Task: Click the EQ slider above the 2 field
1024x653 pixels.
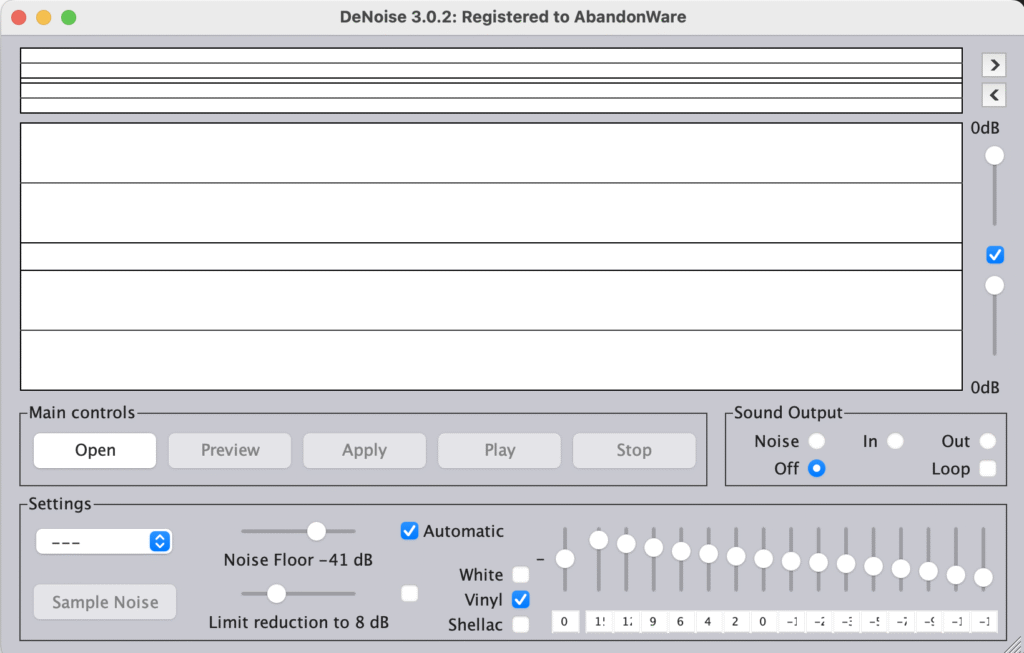Action: pyautogui.click(x=736, y=560)
